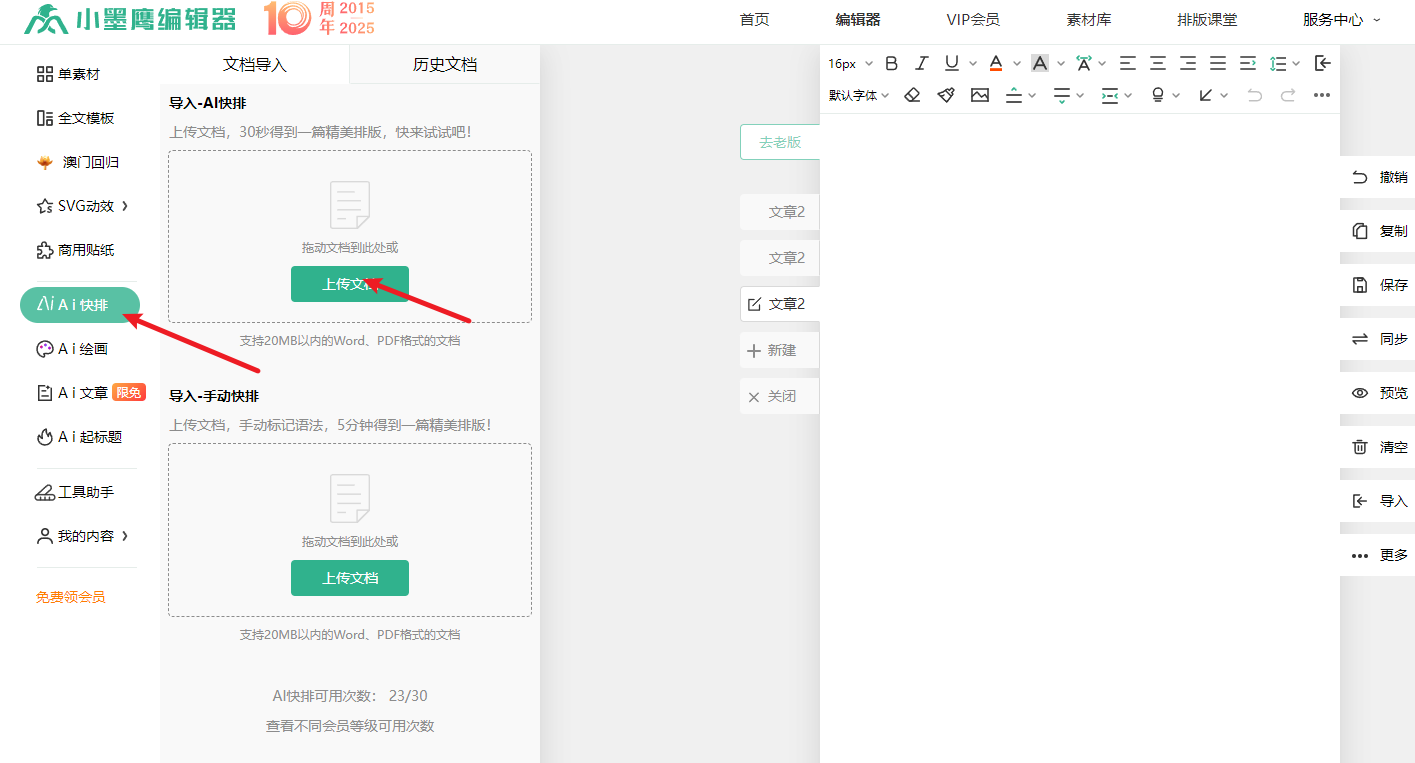
Task: Toggle italic text formatting
Action: 922,63
